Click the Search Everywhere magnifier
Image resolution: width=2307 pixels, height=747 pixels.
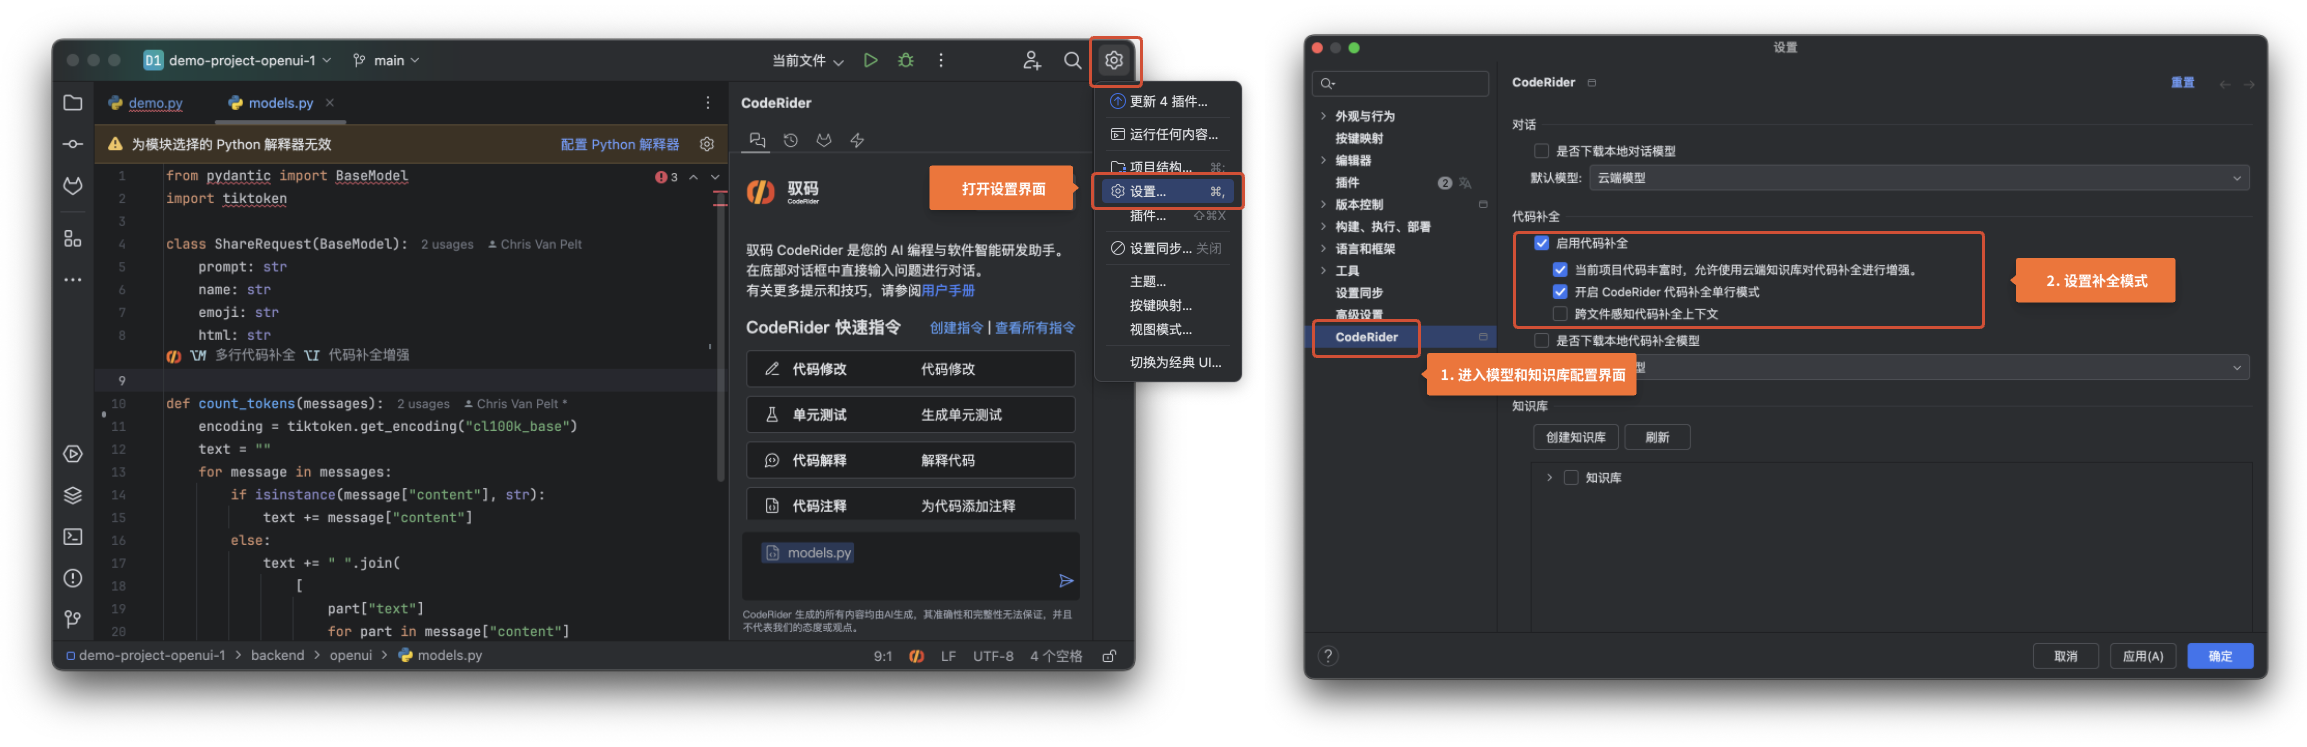point(1073,60)
